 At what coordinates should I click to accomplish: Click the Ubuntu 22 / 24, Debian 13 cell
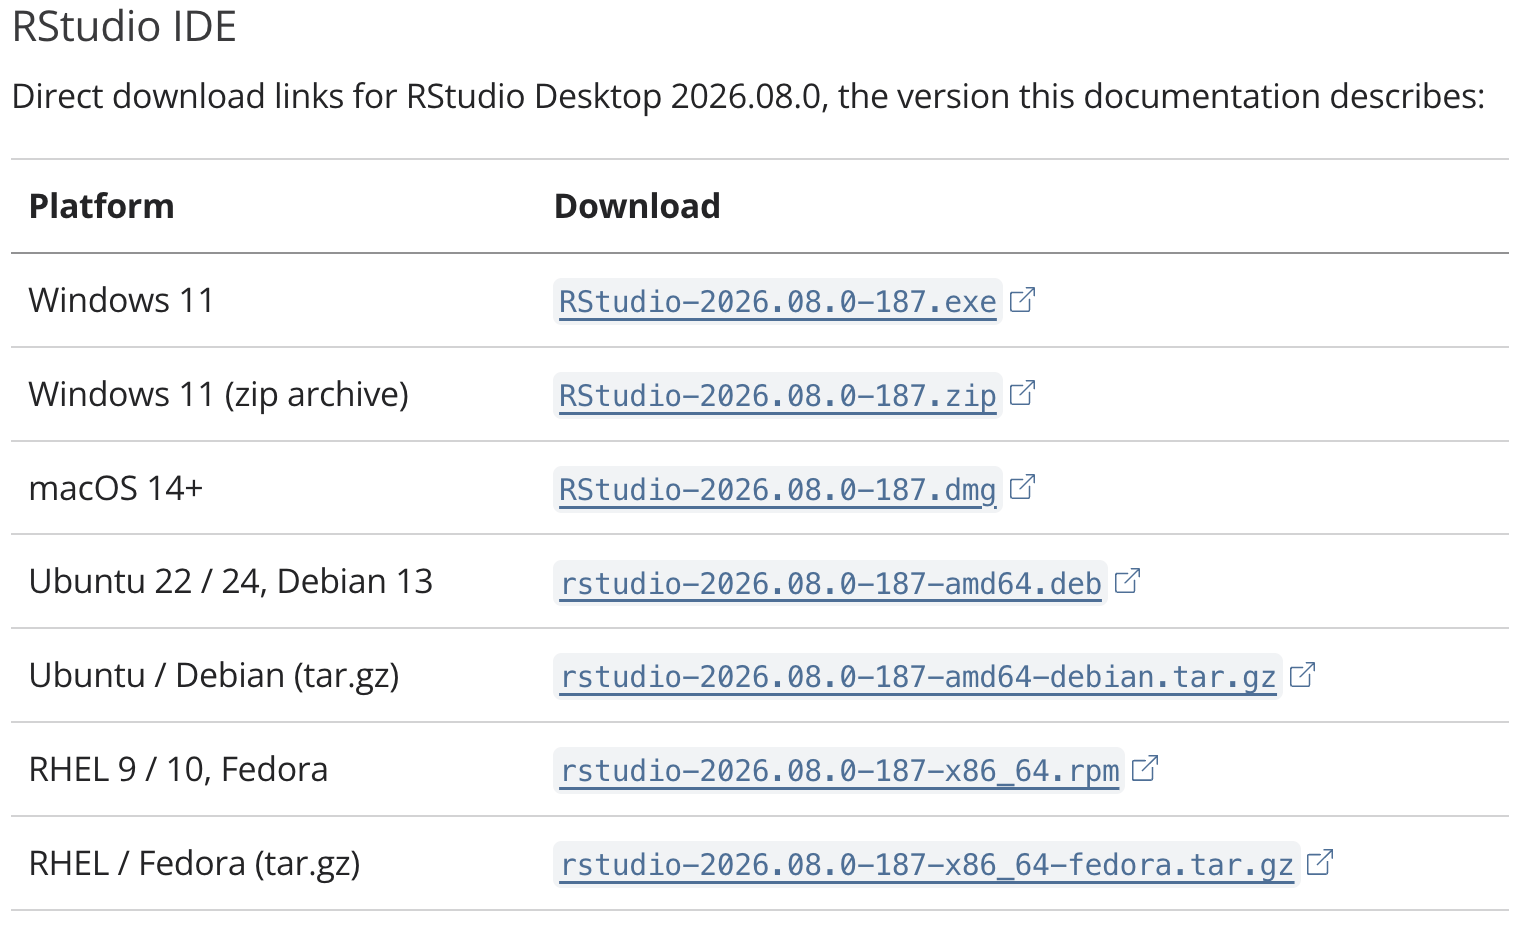tap(231, 581)
